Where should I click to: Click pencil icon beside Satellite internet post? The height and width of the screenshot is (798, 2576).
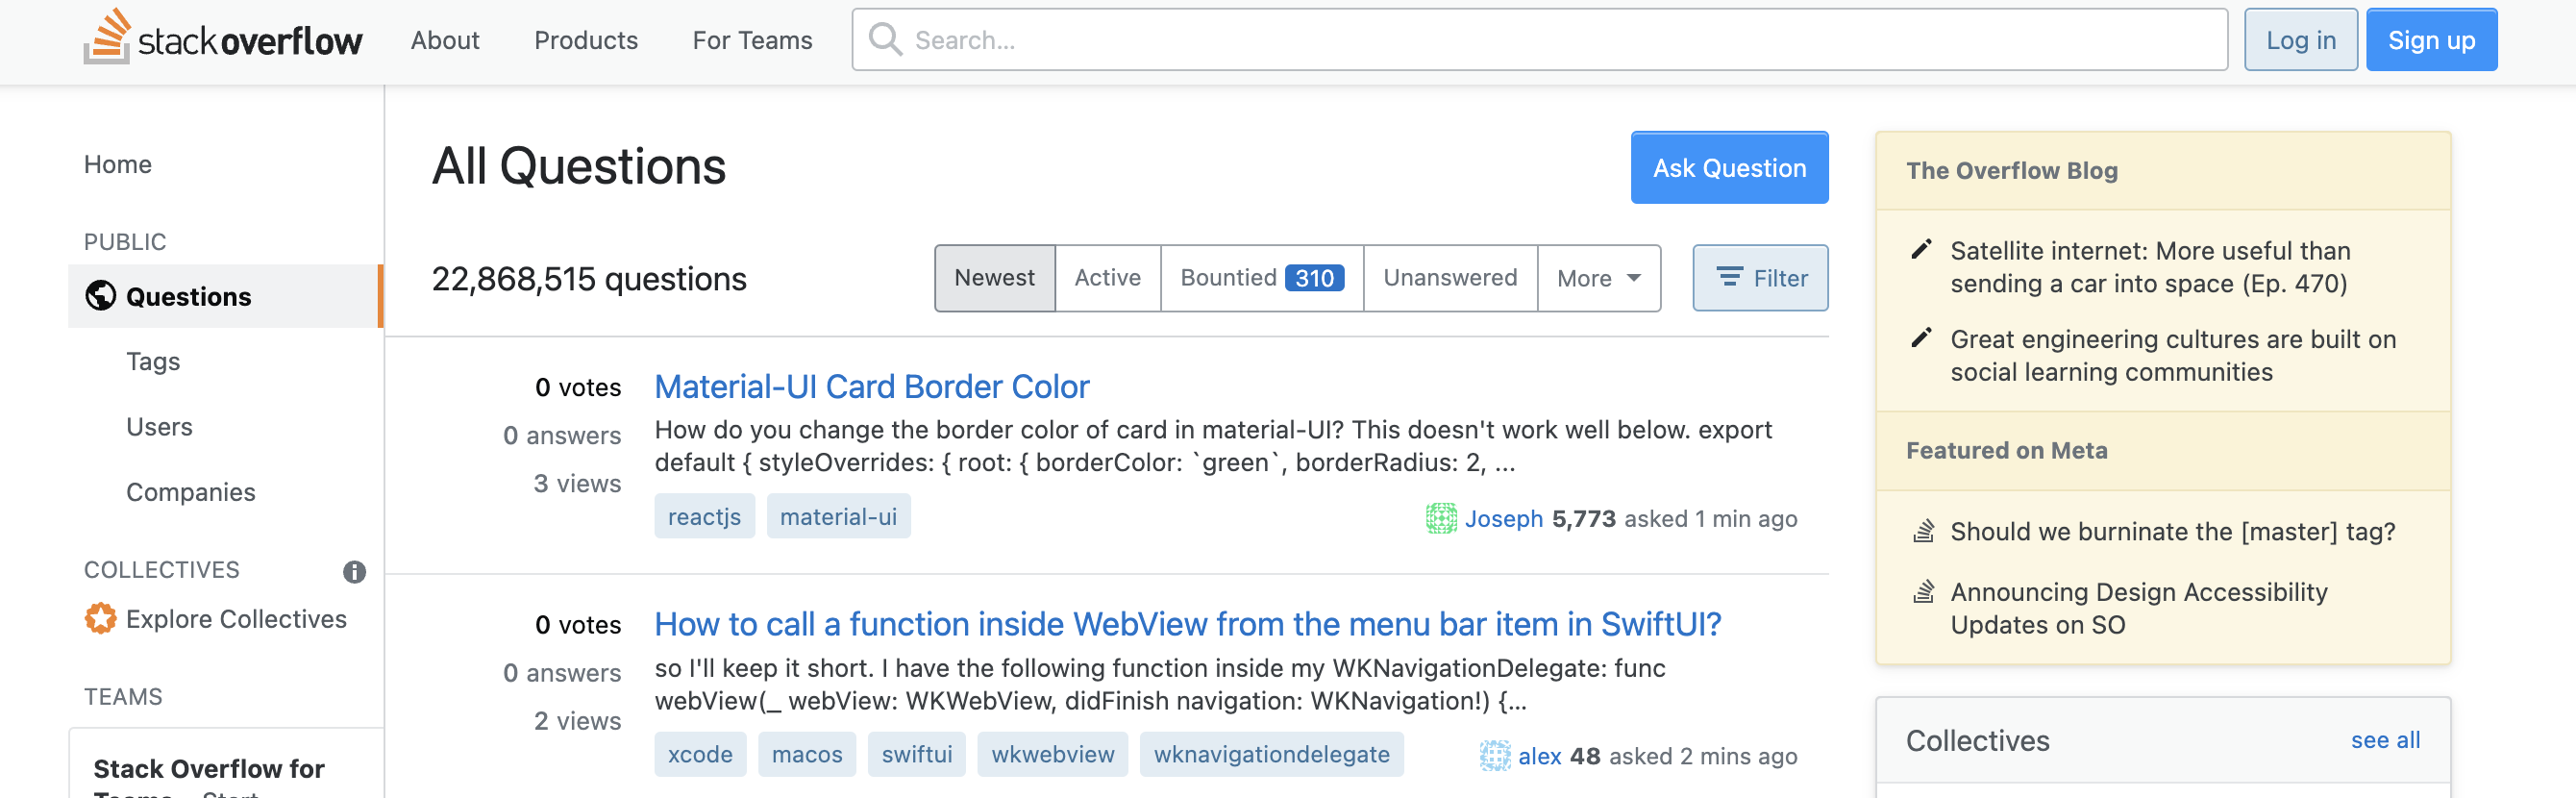coord(1921,250)
